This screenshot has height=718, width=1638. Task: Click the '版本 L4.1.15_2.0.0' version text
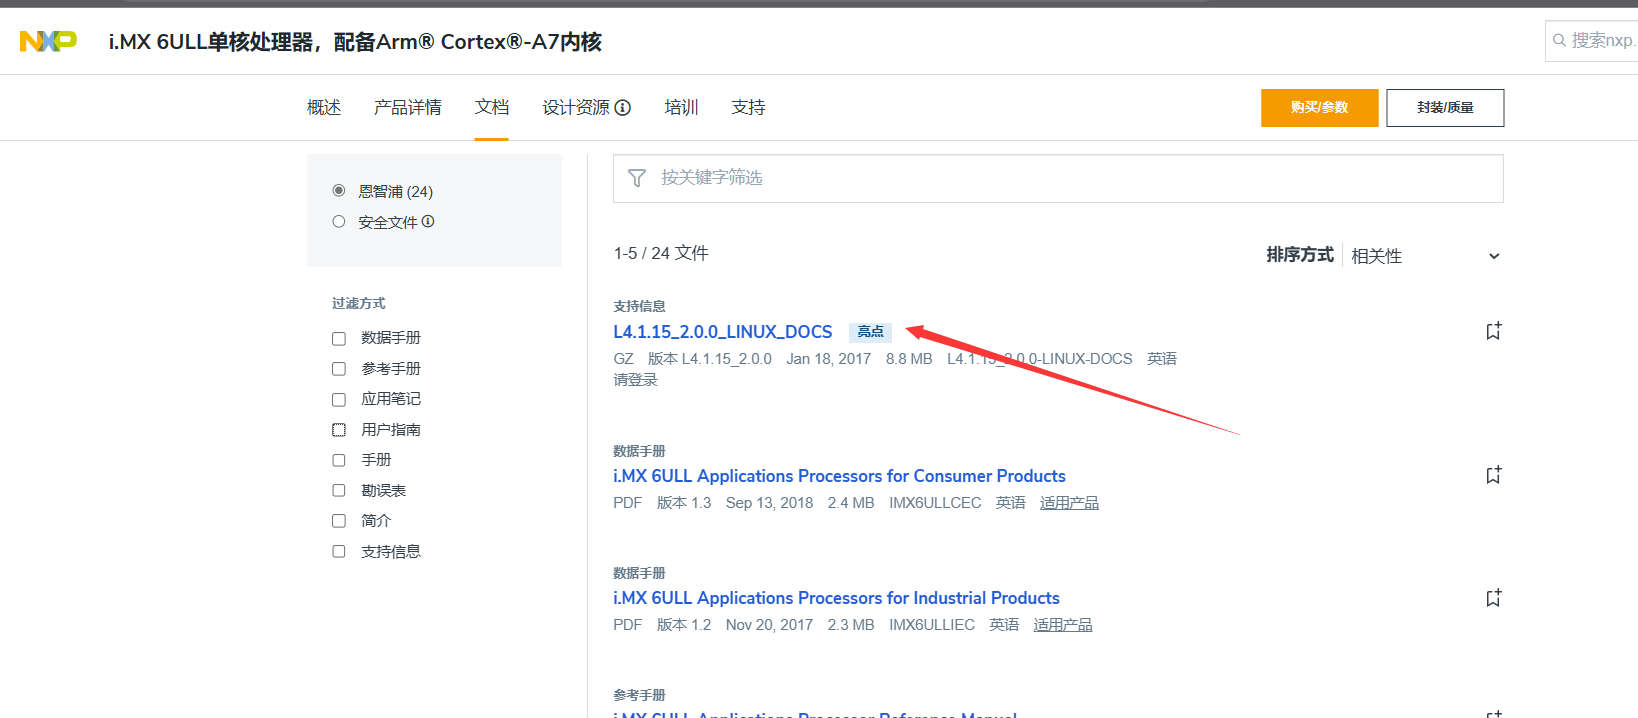pyautogui.click(x=710, y=359)
